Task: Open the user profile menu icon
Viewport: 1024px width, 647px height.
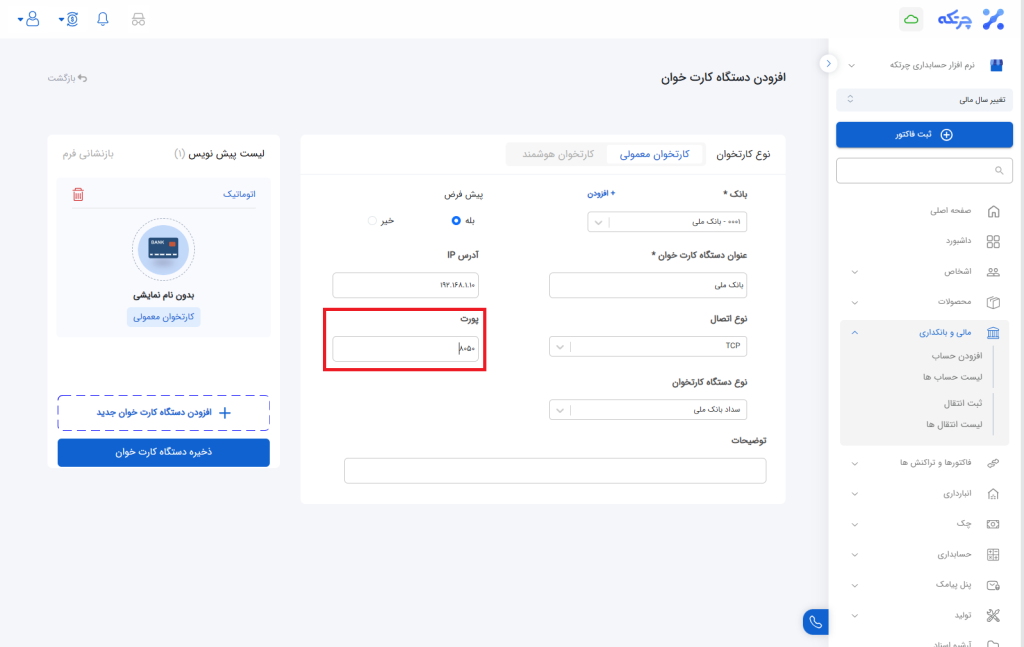Action: pos(29,19)
